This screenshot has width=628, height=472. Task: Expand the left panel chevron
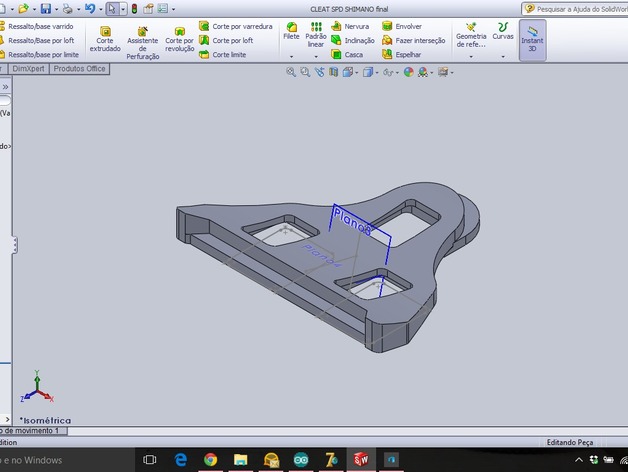[5, 87]
